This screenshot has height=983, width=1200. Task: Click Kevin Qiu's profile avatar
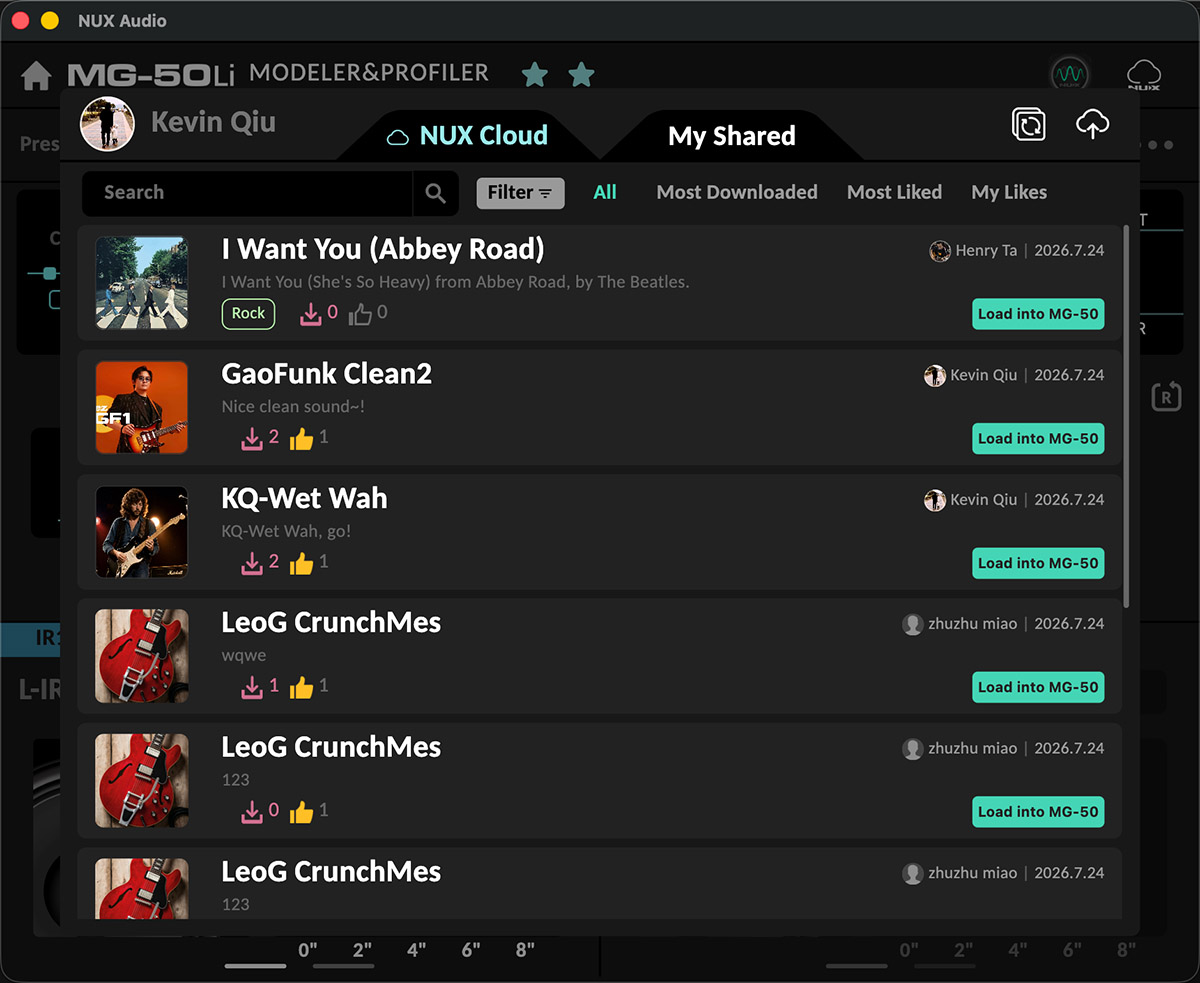107,124
